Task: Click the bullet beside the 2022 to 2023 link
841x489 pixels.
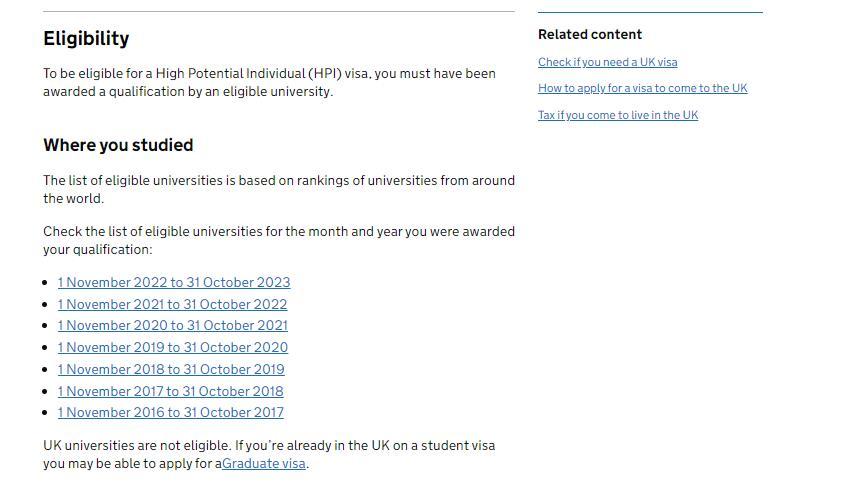Action: click(46, 283)
